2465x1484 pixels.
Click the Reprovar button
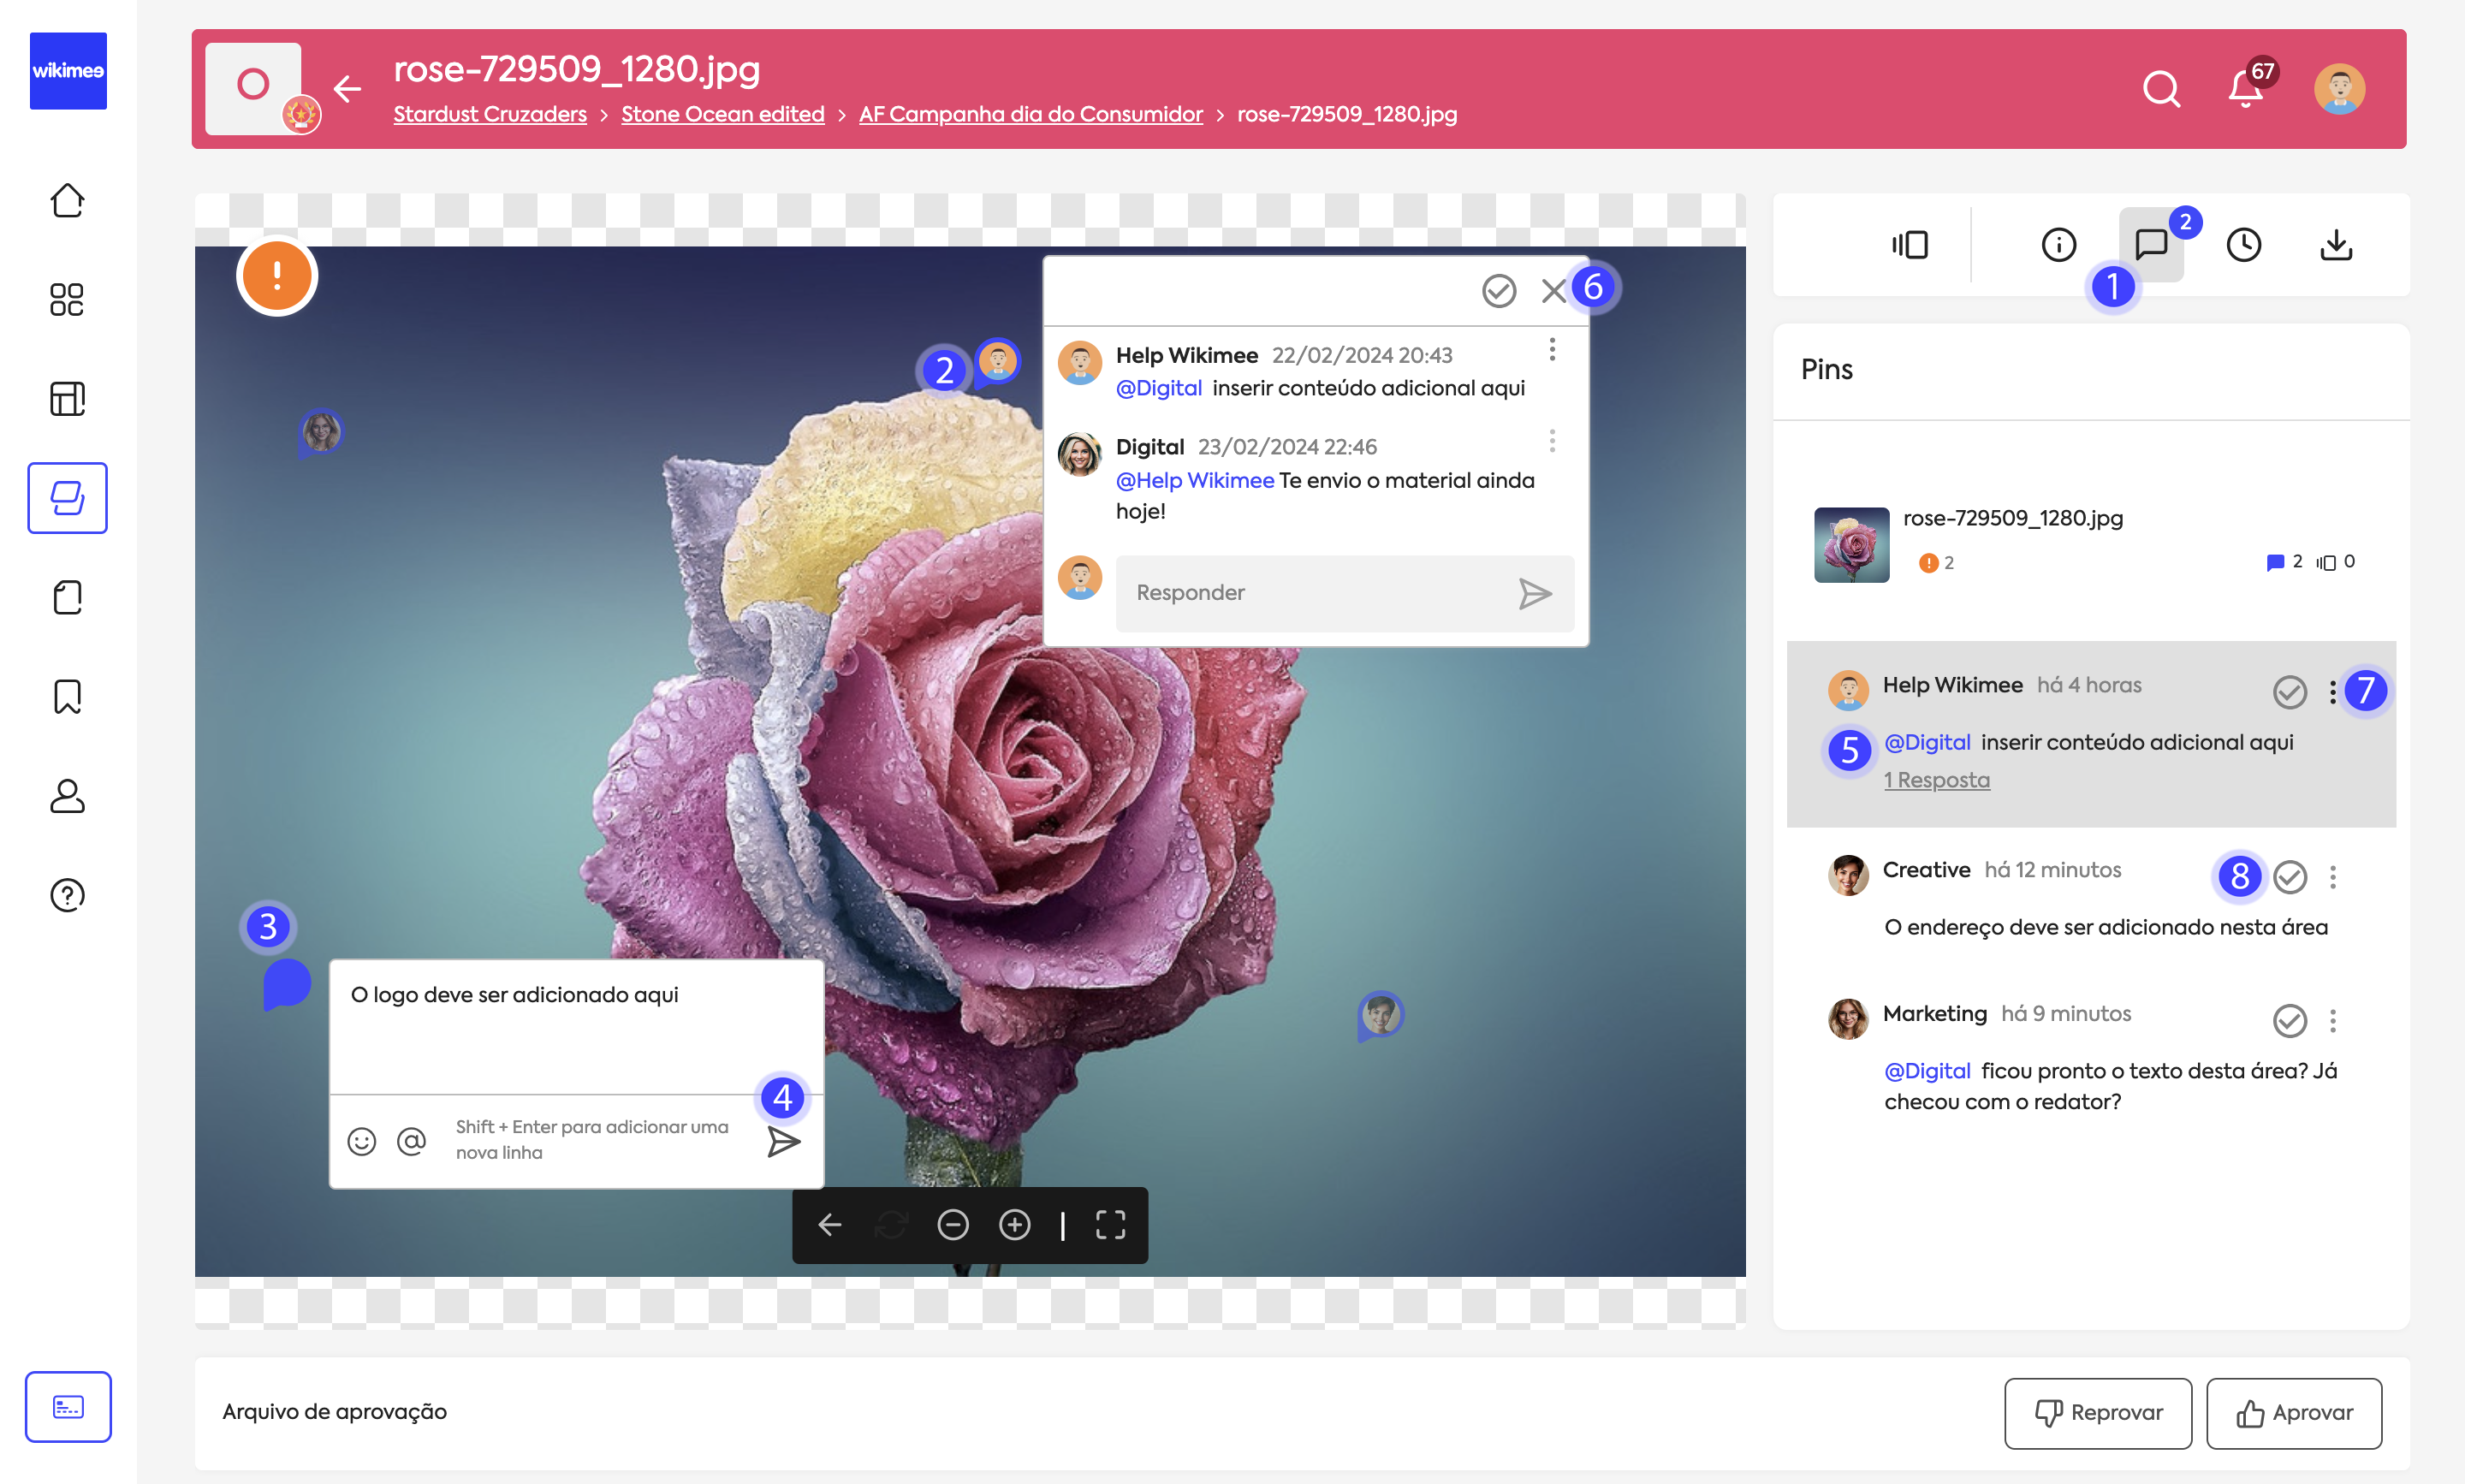[x=2098, y=1413]
